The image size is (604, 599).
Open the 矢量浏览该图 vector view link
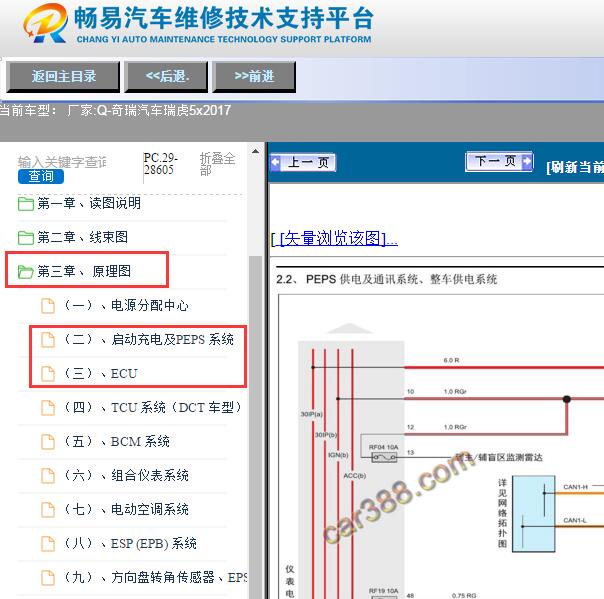(334, 238)
